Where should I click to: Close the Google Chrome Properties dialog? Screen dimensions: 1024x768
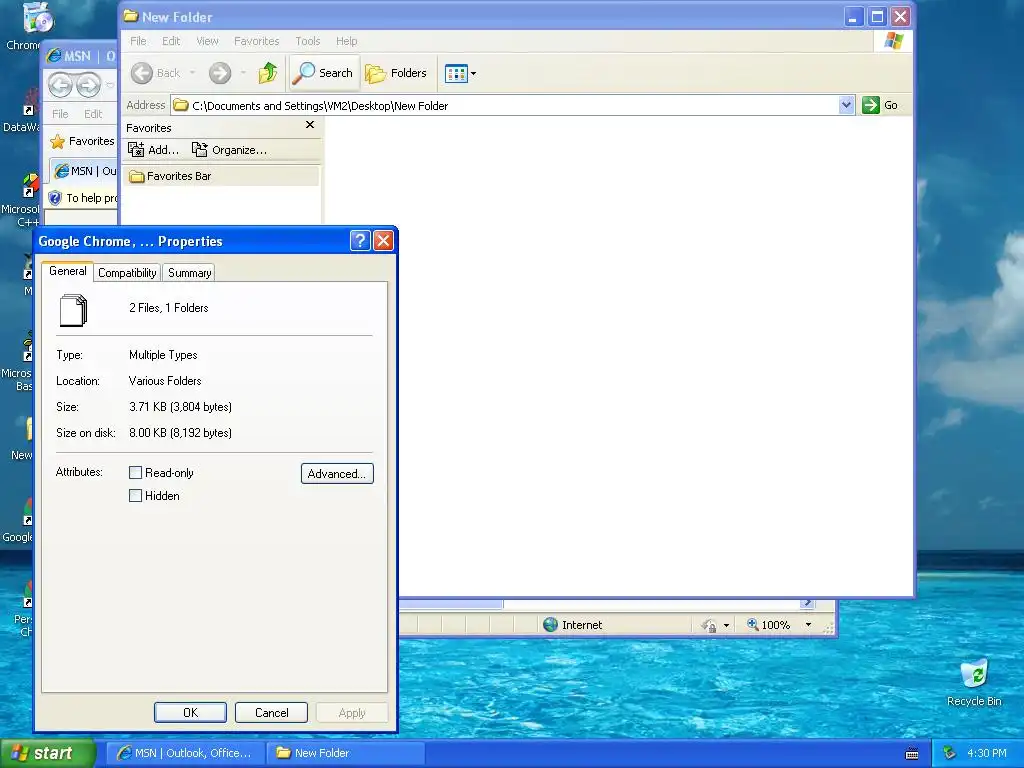click(383, 241)
